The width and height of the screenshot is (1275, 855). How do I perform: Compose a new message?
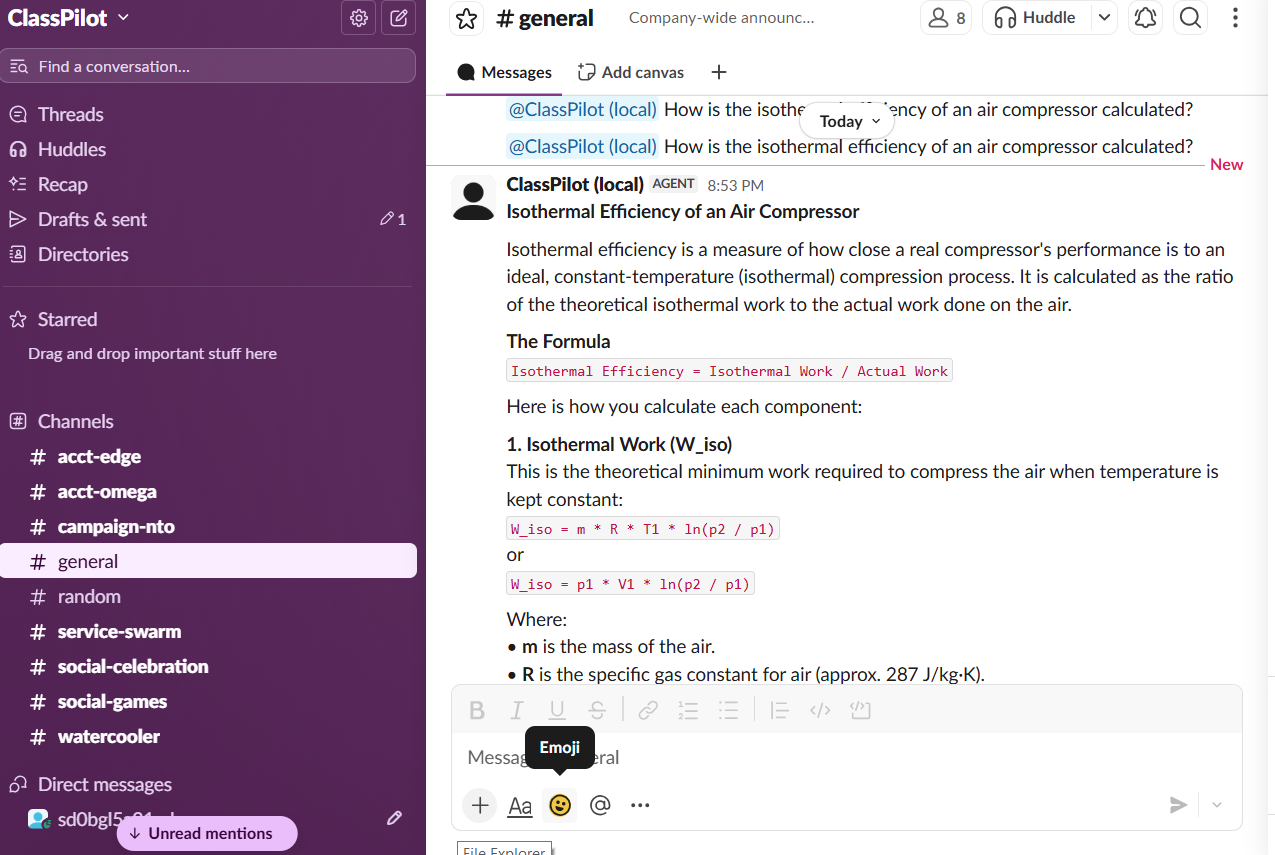398,18
